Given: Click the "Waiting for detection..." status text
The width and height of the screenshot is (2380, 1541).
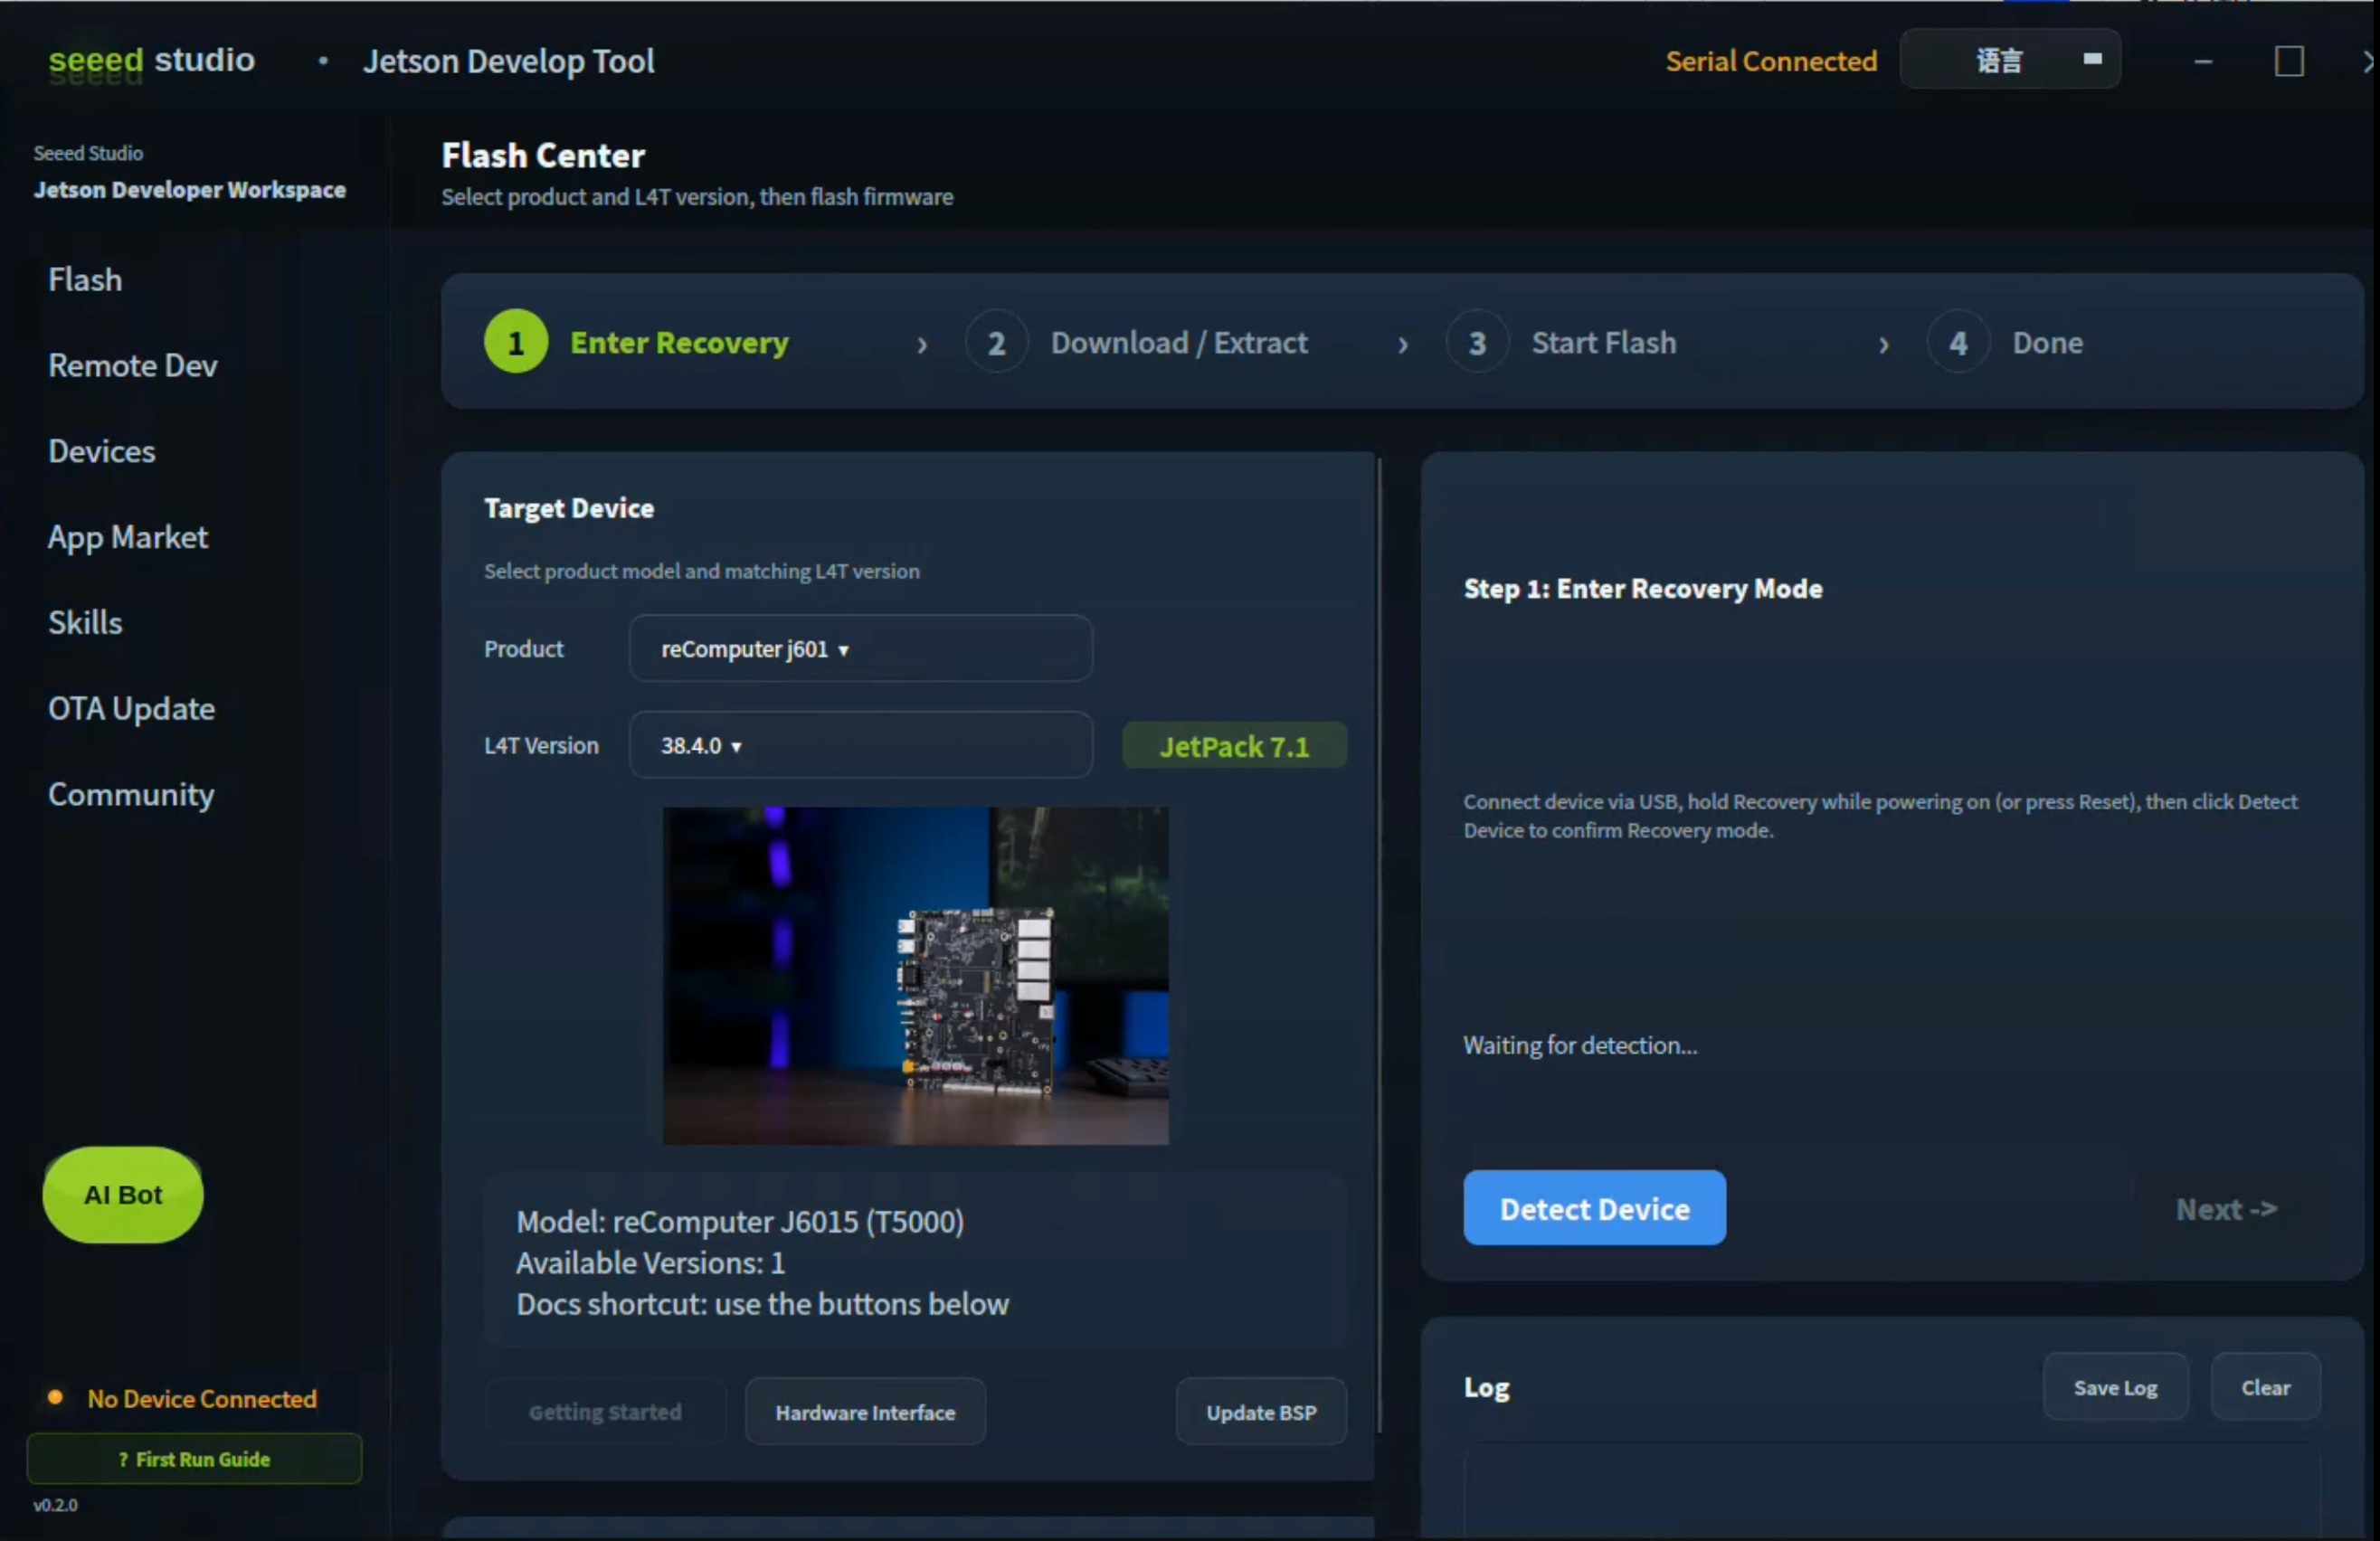Looking at the screenshot, I should 1580,1046.
